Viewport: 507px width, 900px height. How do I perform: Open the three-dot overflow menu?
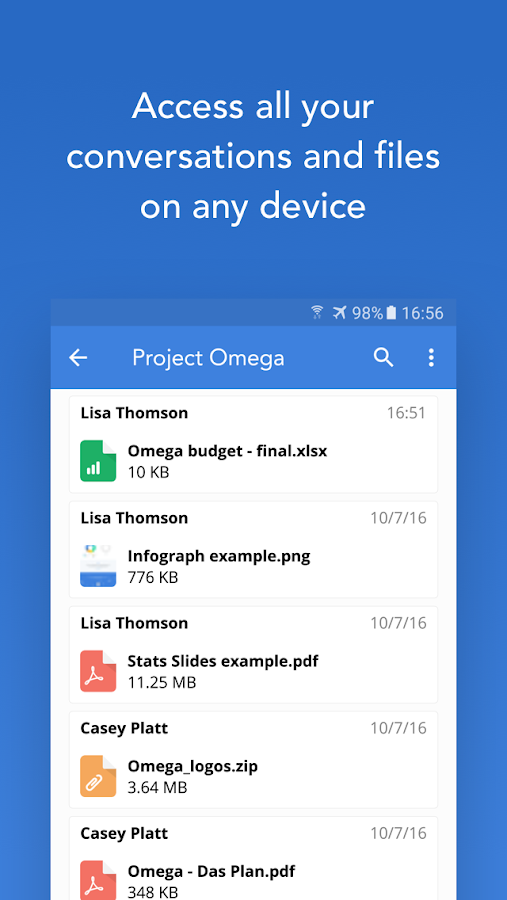[x=431, y=358]
